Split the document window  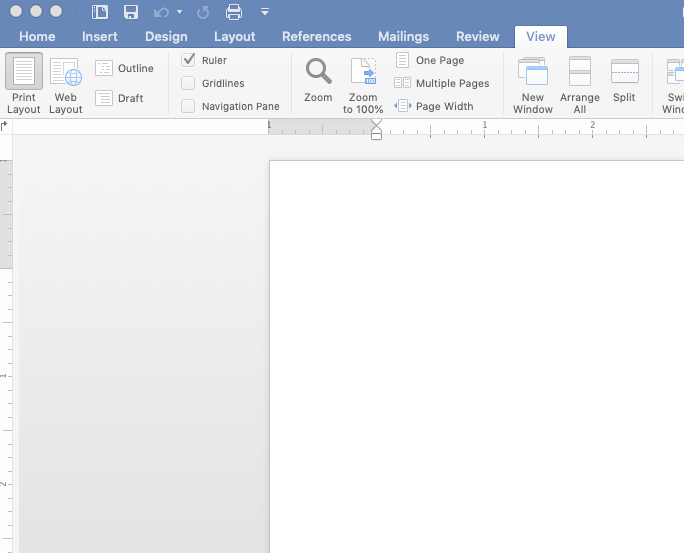(x=624, y=80)
